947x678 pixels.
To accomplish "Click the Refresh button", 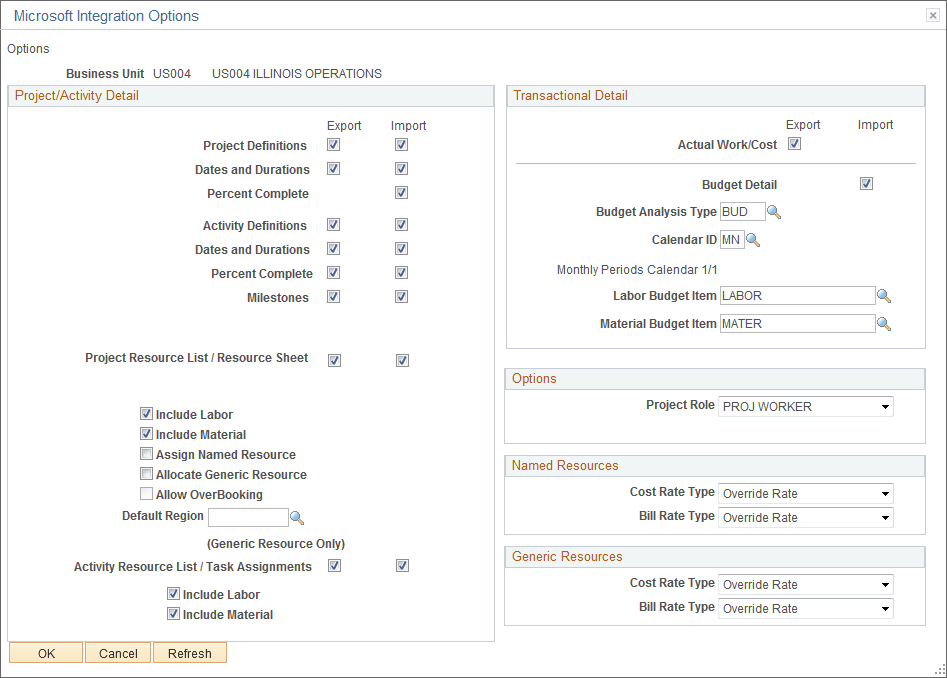I will (189, 652).
